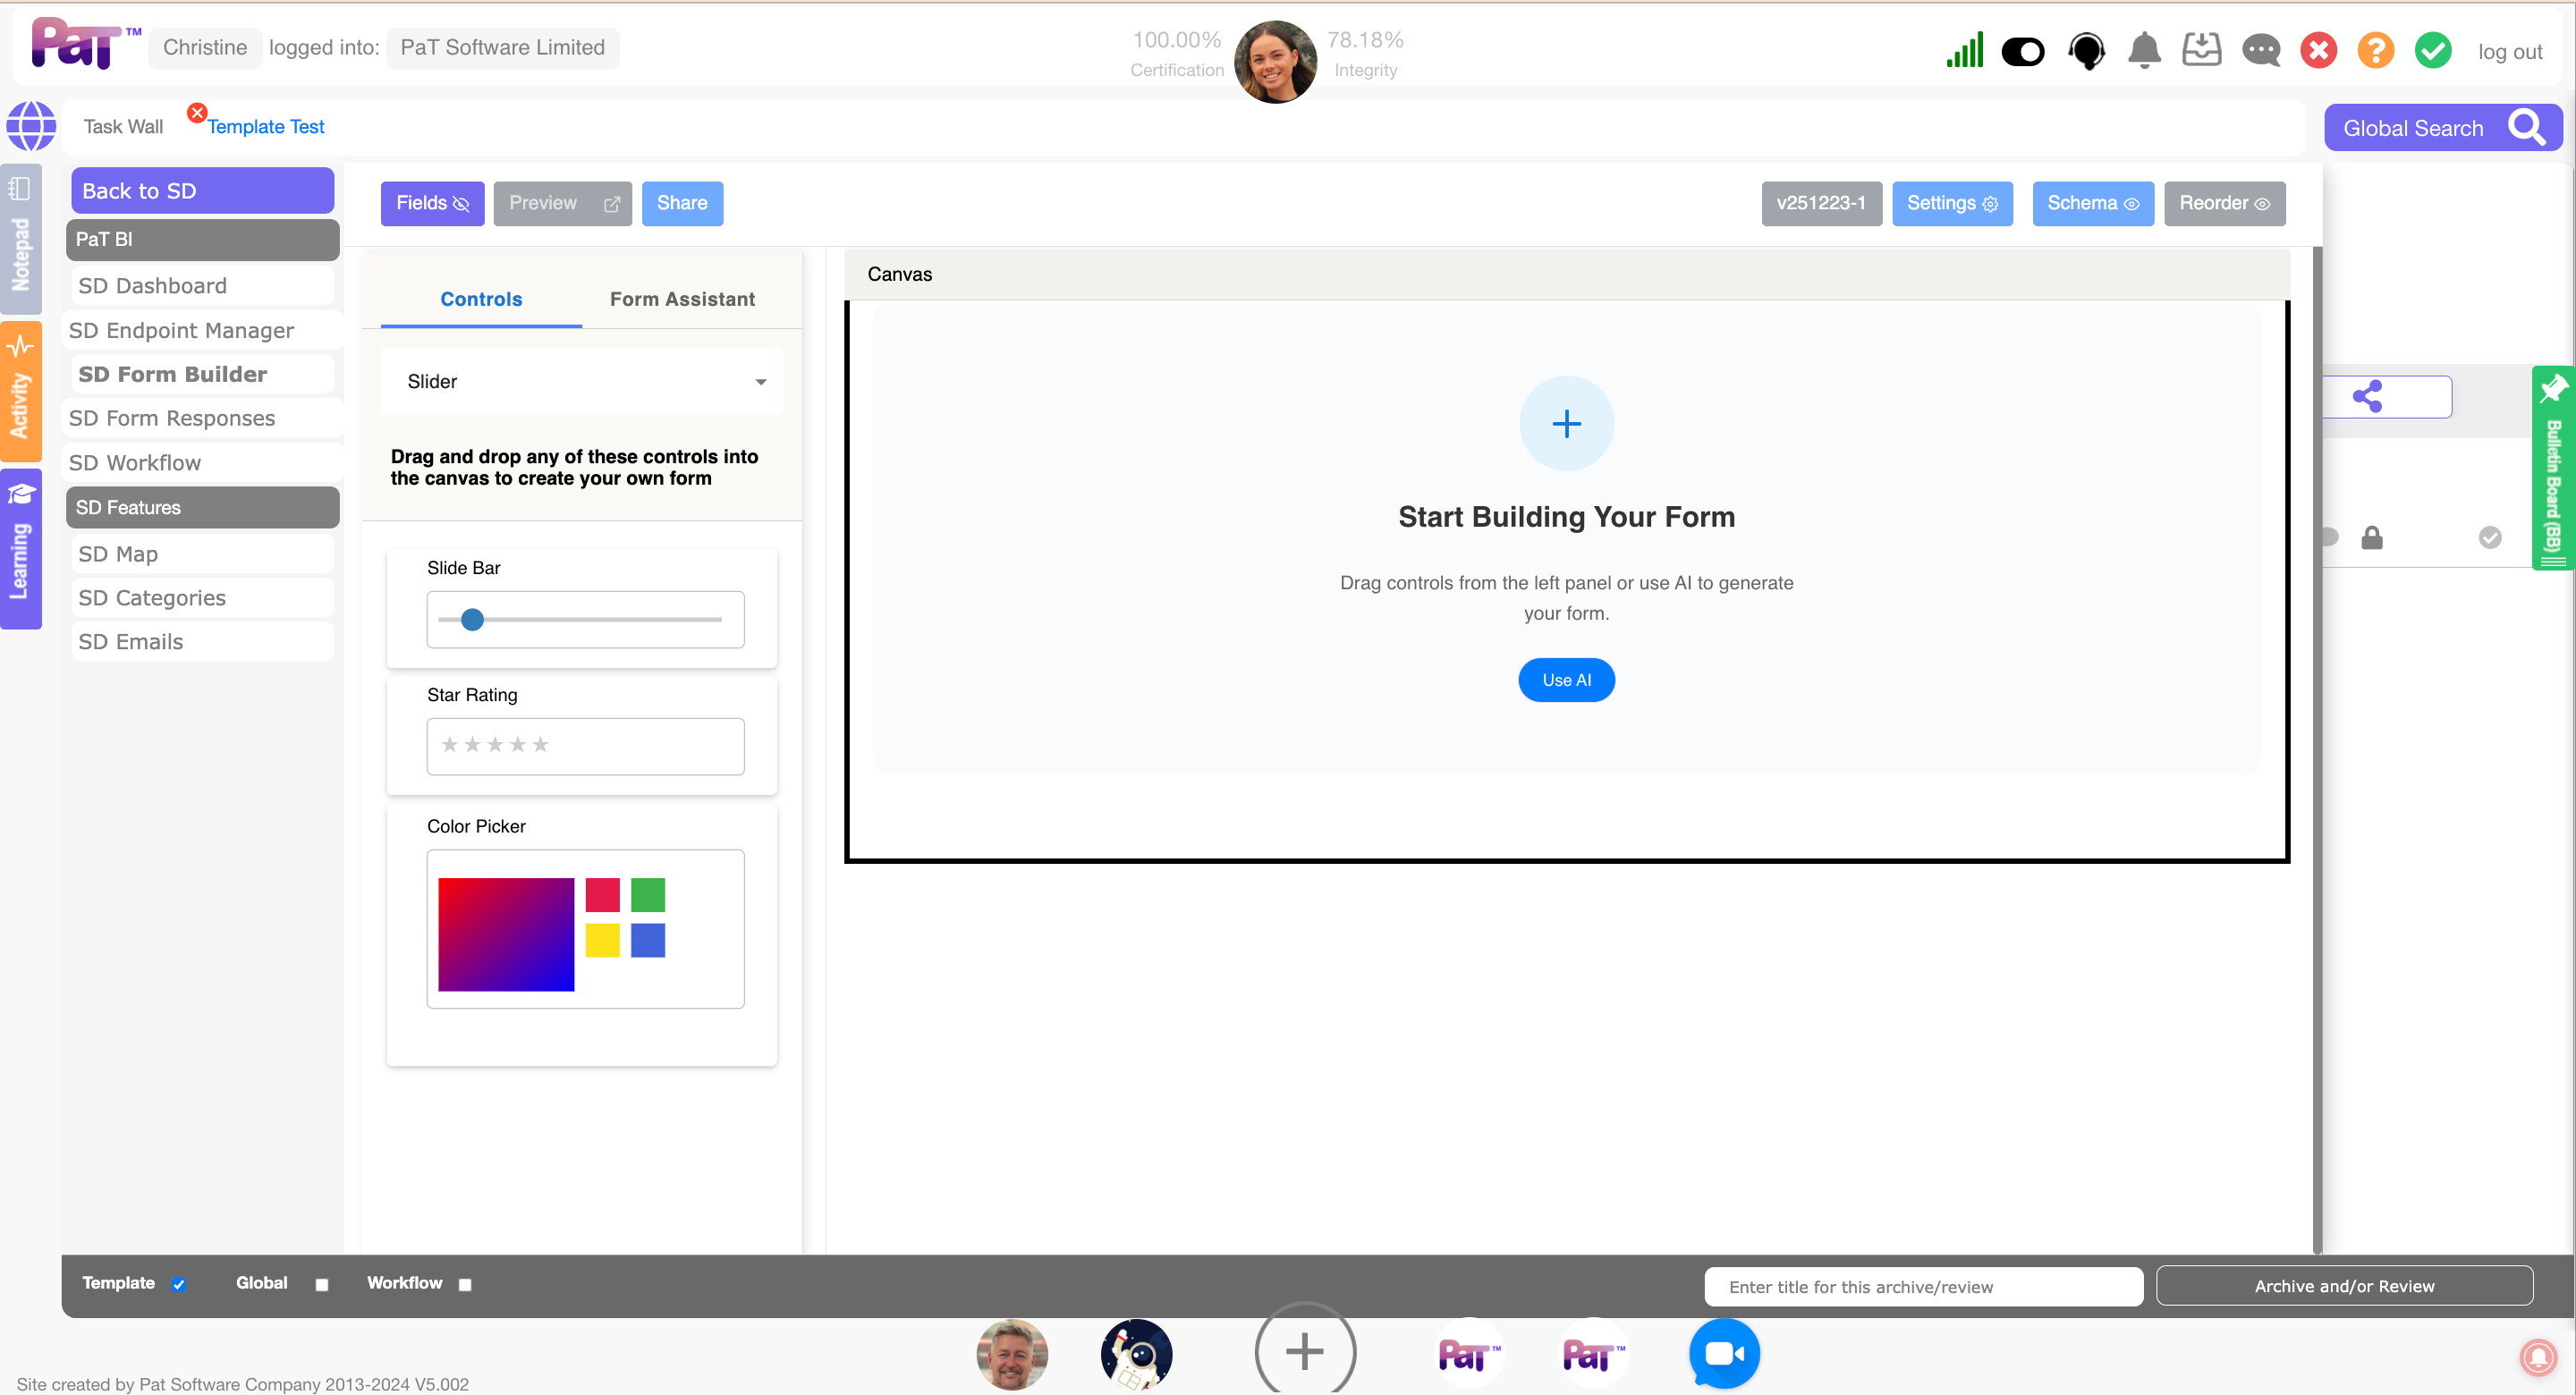This screenshot has width=2576, height=1395.
Task: Click the orange question mark help icon
Action: pos(2375,50)
